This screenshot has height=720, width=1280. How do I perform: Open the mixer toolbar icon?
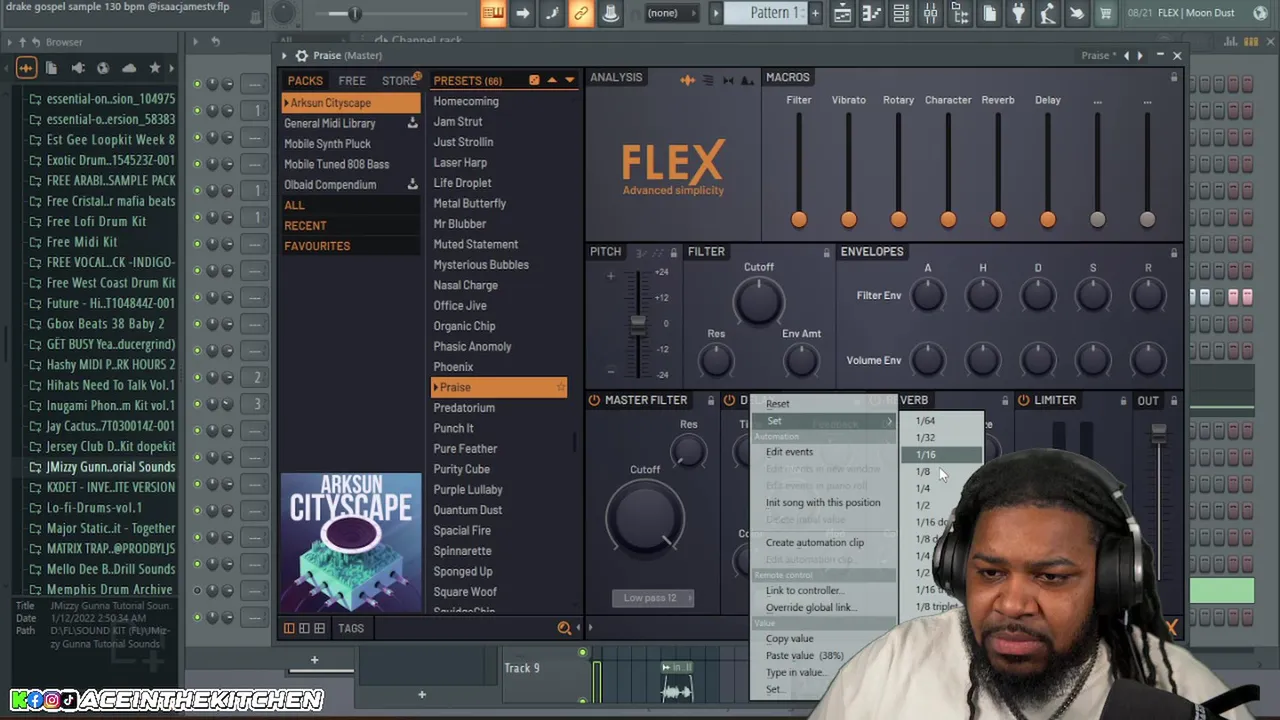point(930,13)
